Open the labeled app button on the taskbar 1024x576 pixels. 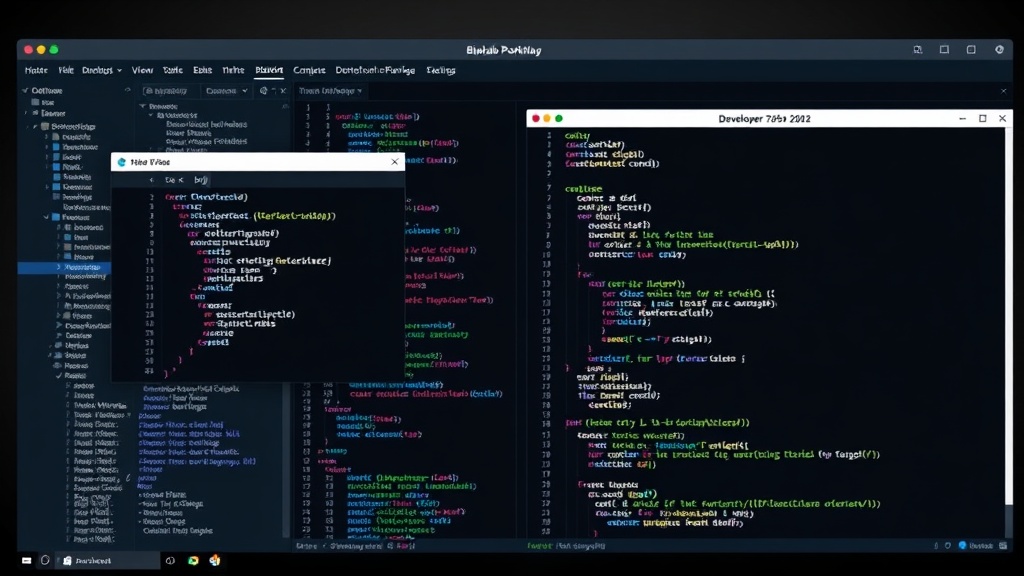click(x=108, y=560)
